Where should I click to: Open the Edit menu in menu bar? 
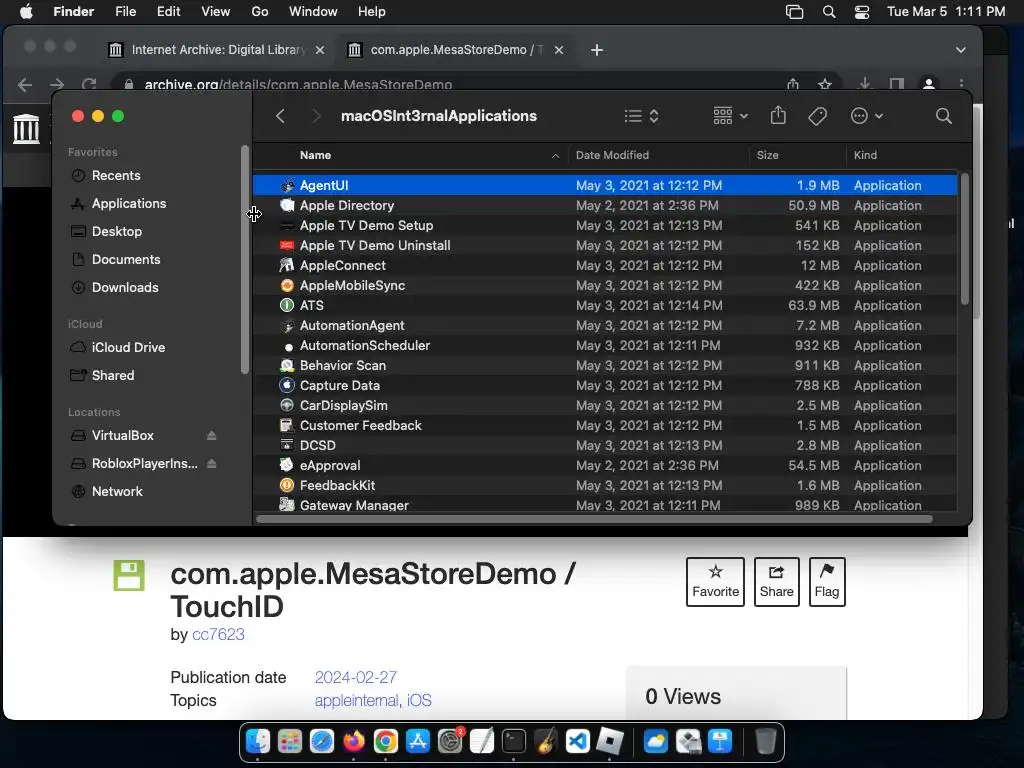coord(168,12)
